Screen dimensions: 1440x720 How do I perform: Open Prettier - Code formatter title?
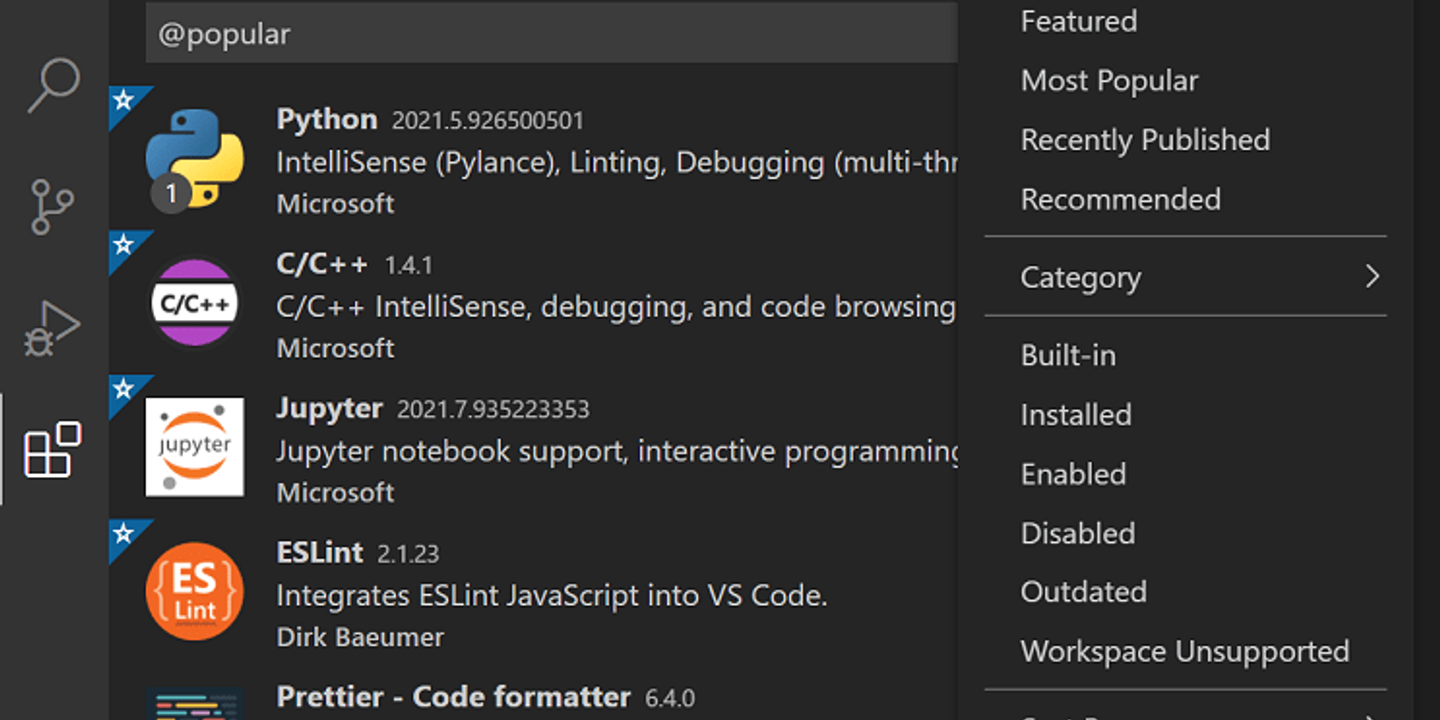click(453, 696)
